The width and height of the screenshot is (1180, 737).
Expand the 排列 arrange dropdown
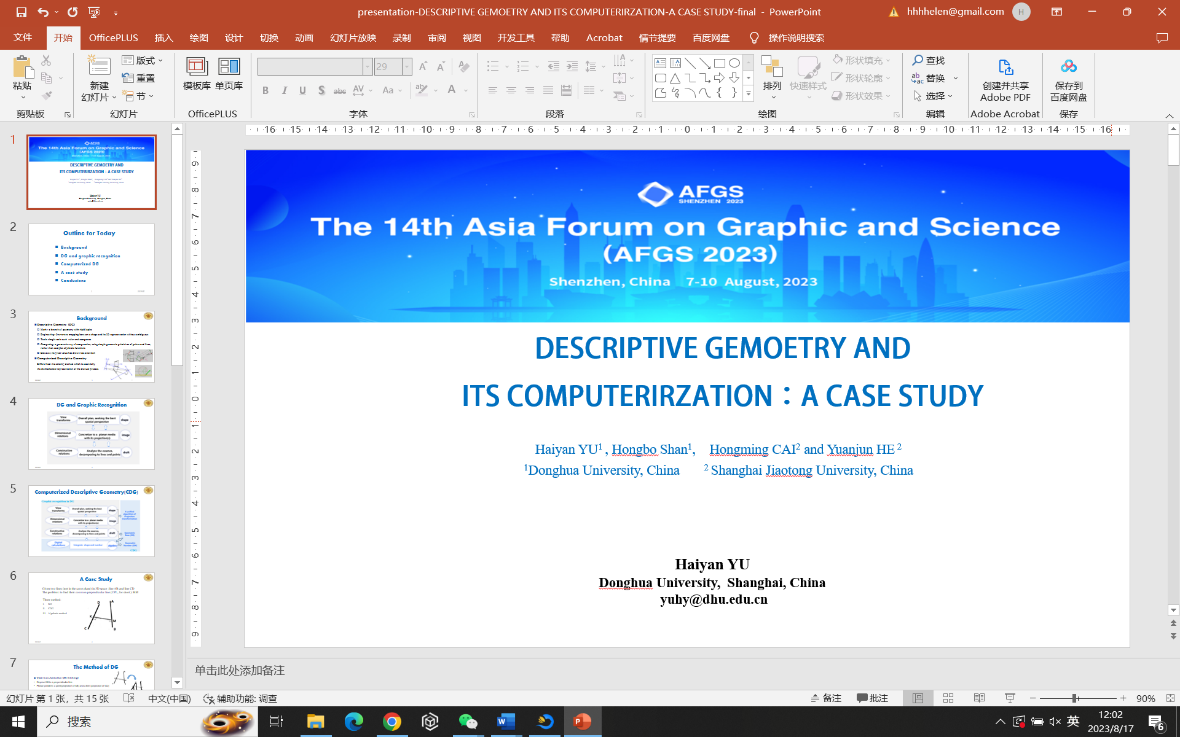(x=771, y=86)
